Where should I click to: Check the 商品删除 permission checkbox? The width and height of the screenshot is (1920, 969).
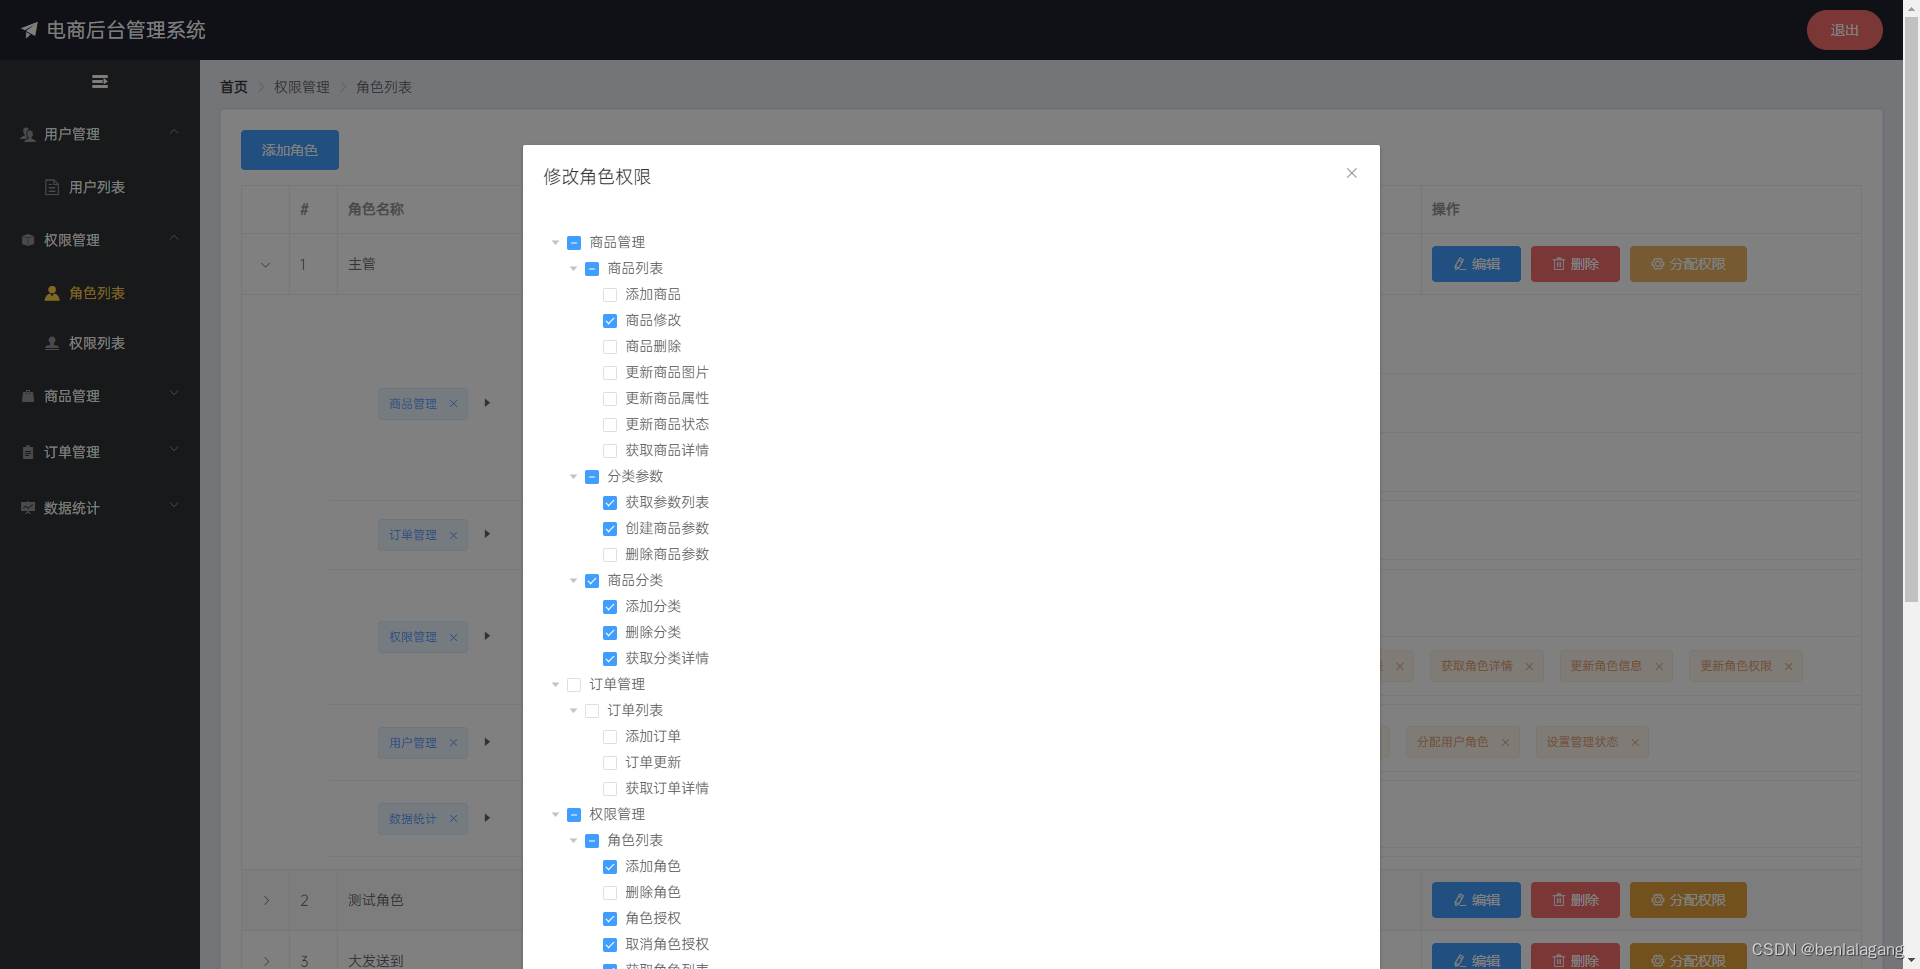[610, 347]
